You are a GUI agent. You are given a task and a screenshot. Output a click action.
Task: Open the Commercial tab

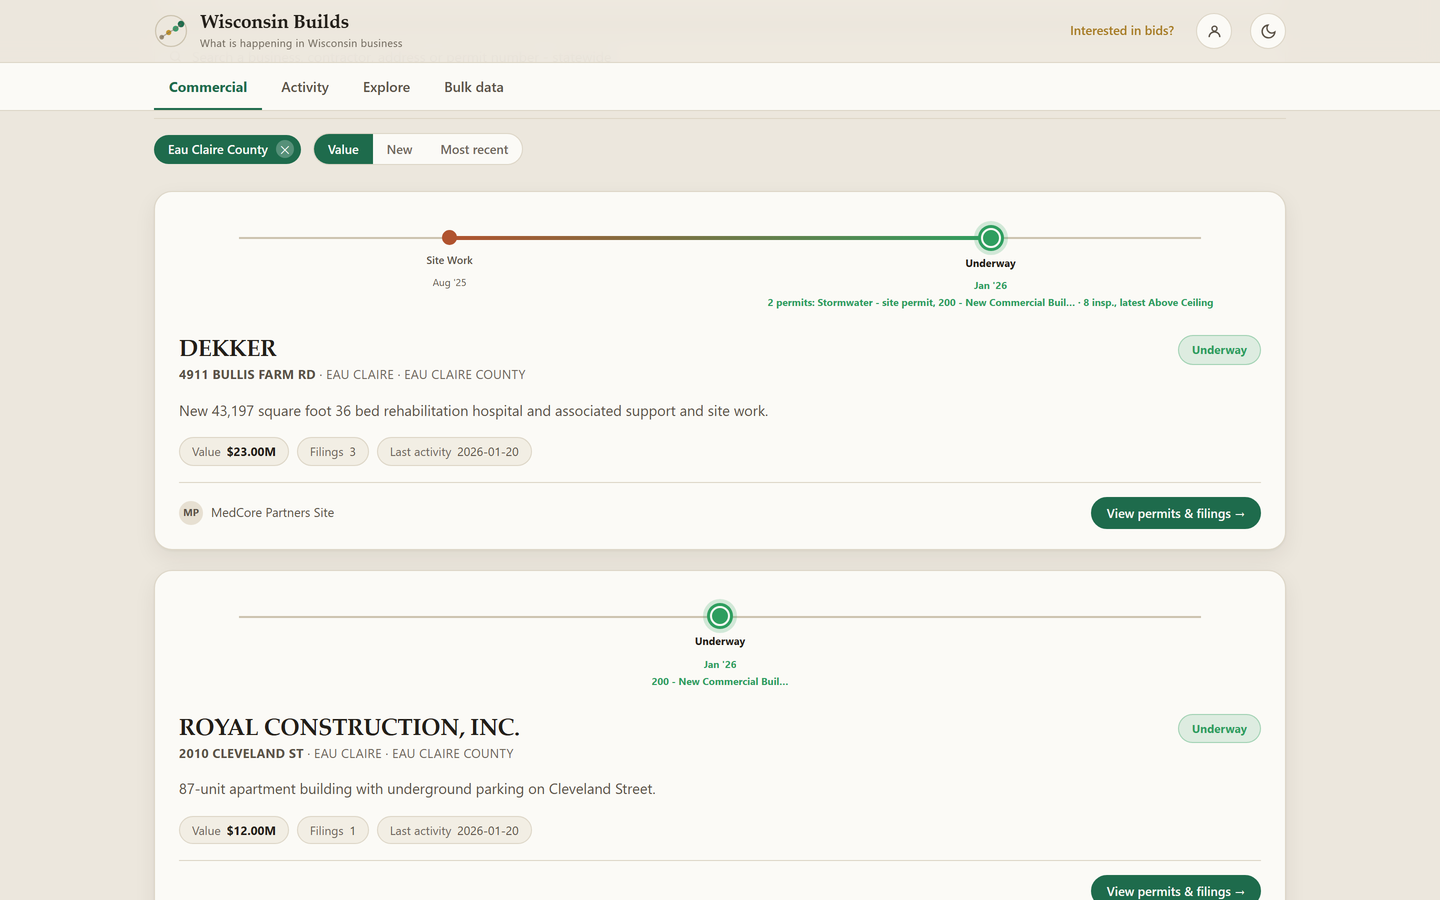click(x=208, y=87)
